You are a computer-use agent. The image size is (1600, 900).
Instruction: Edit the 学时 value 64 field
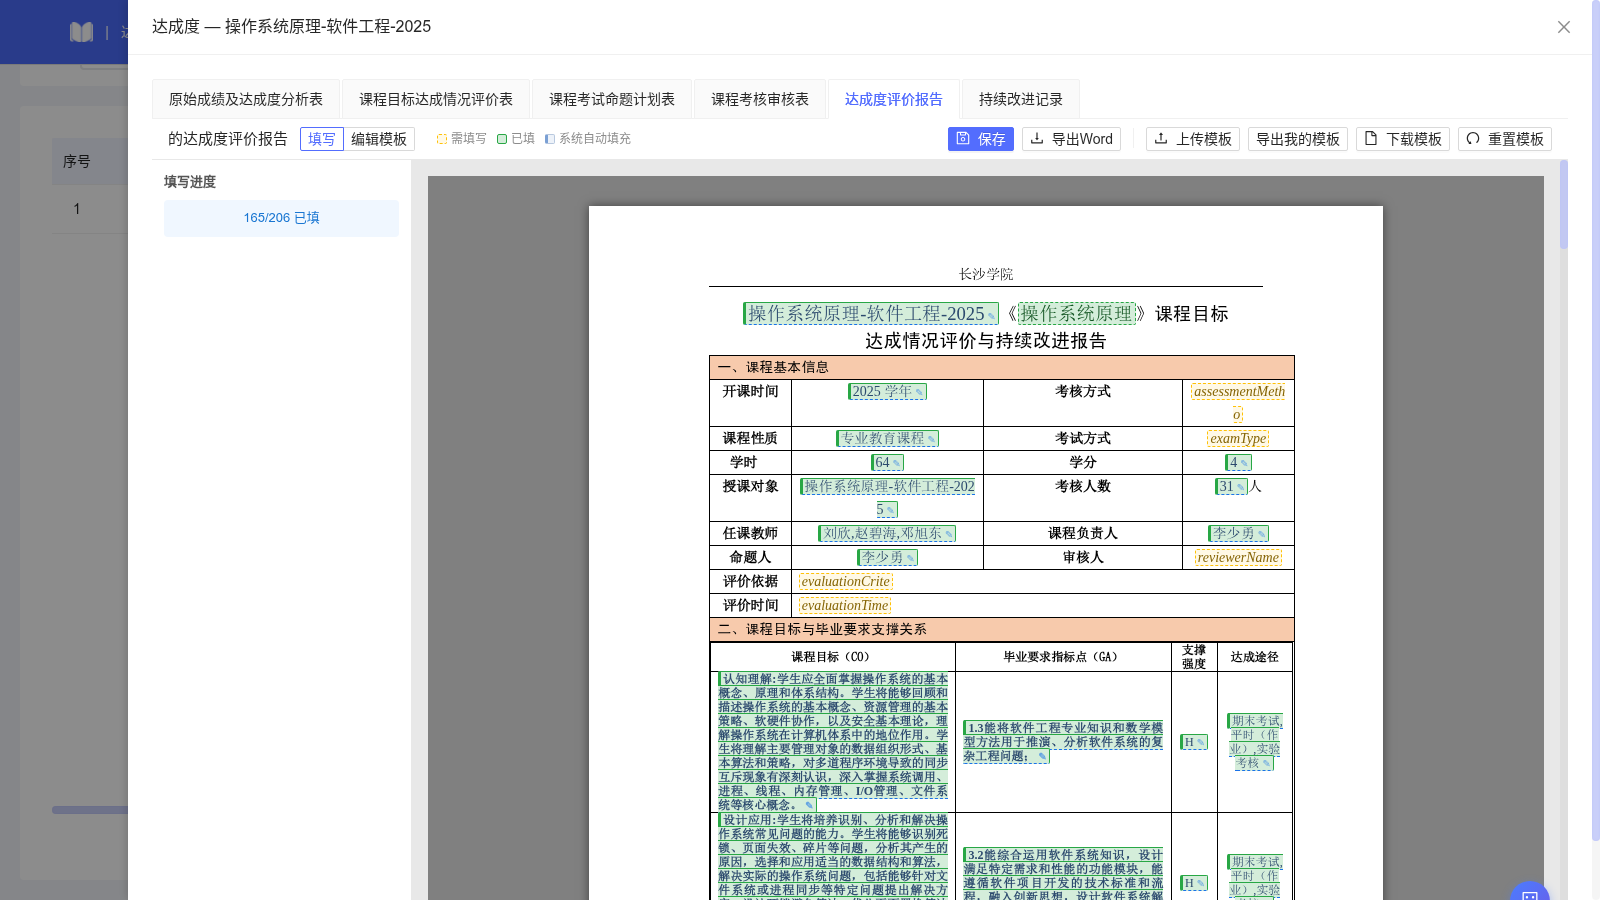pyautogui.click(x=887, y=462)
